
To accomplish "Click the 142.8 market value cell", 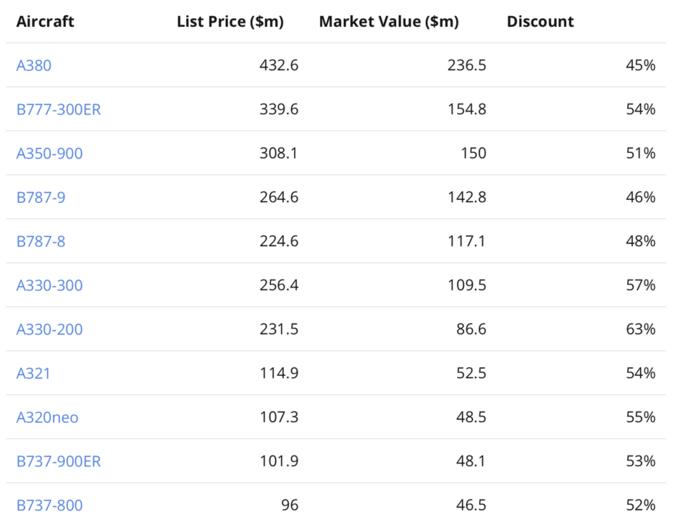I will click(467, 197).
